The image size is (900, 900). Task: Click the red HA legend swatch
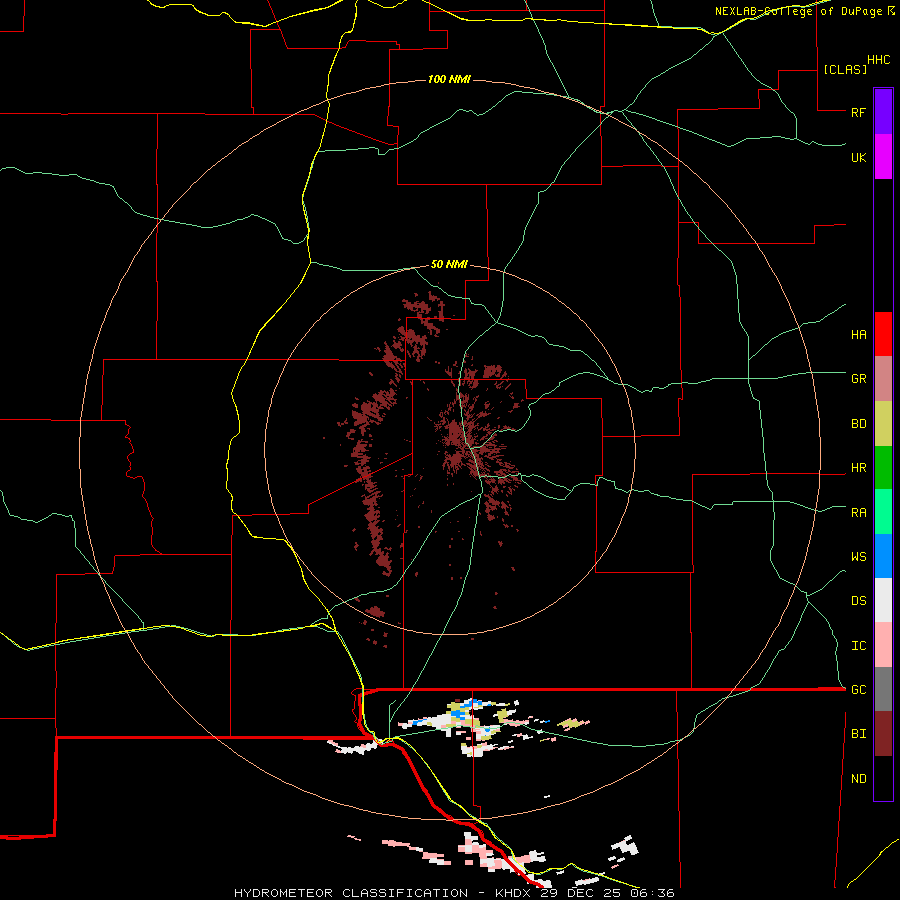[x=883, y=334]
